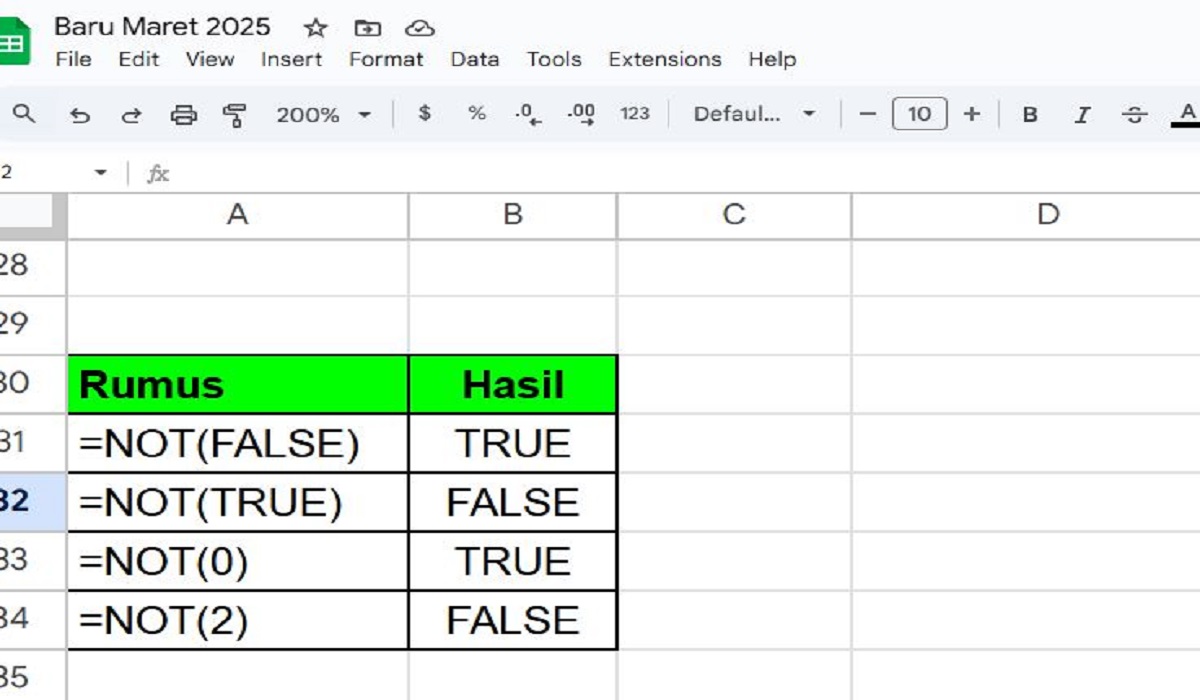Viewport: 1200px width, 700px height.
Task: Click the undo arrow icon
Action: click(x=80, y=115)
